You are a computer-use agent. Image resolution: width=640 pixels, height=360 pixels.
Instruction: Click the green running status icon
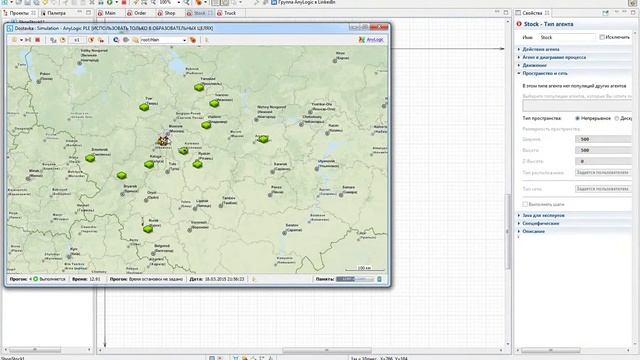point(36,279)
